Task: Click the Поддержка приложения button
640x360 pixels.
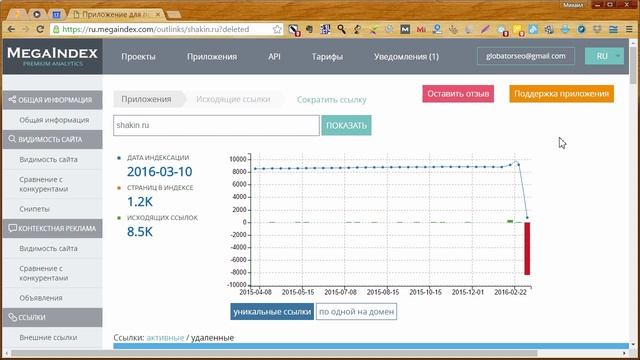Action: click(561, 94)
